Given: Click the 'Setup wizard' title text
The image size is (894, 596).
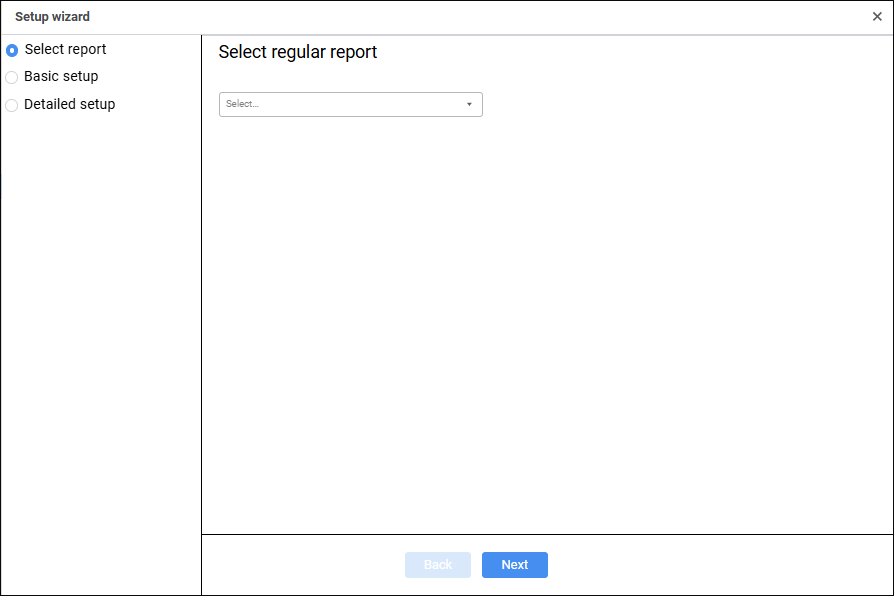Looking at the screenshot, I should point(52,17).
